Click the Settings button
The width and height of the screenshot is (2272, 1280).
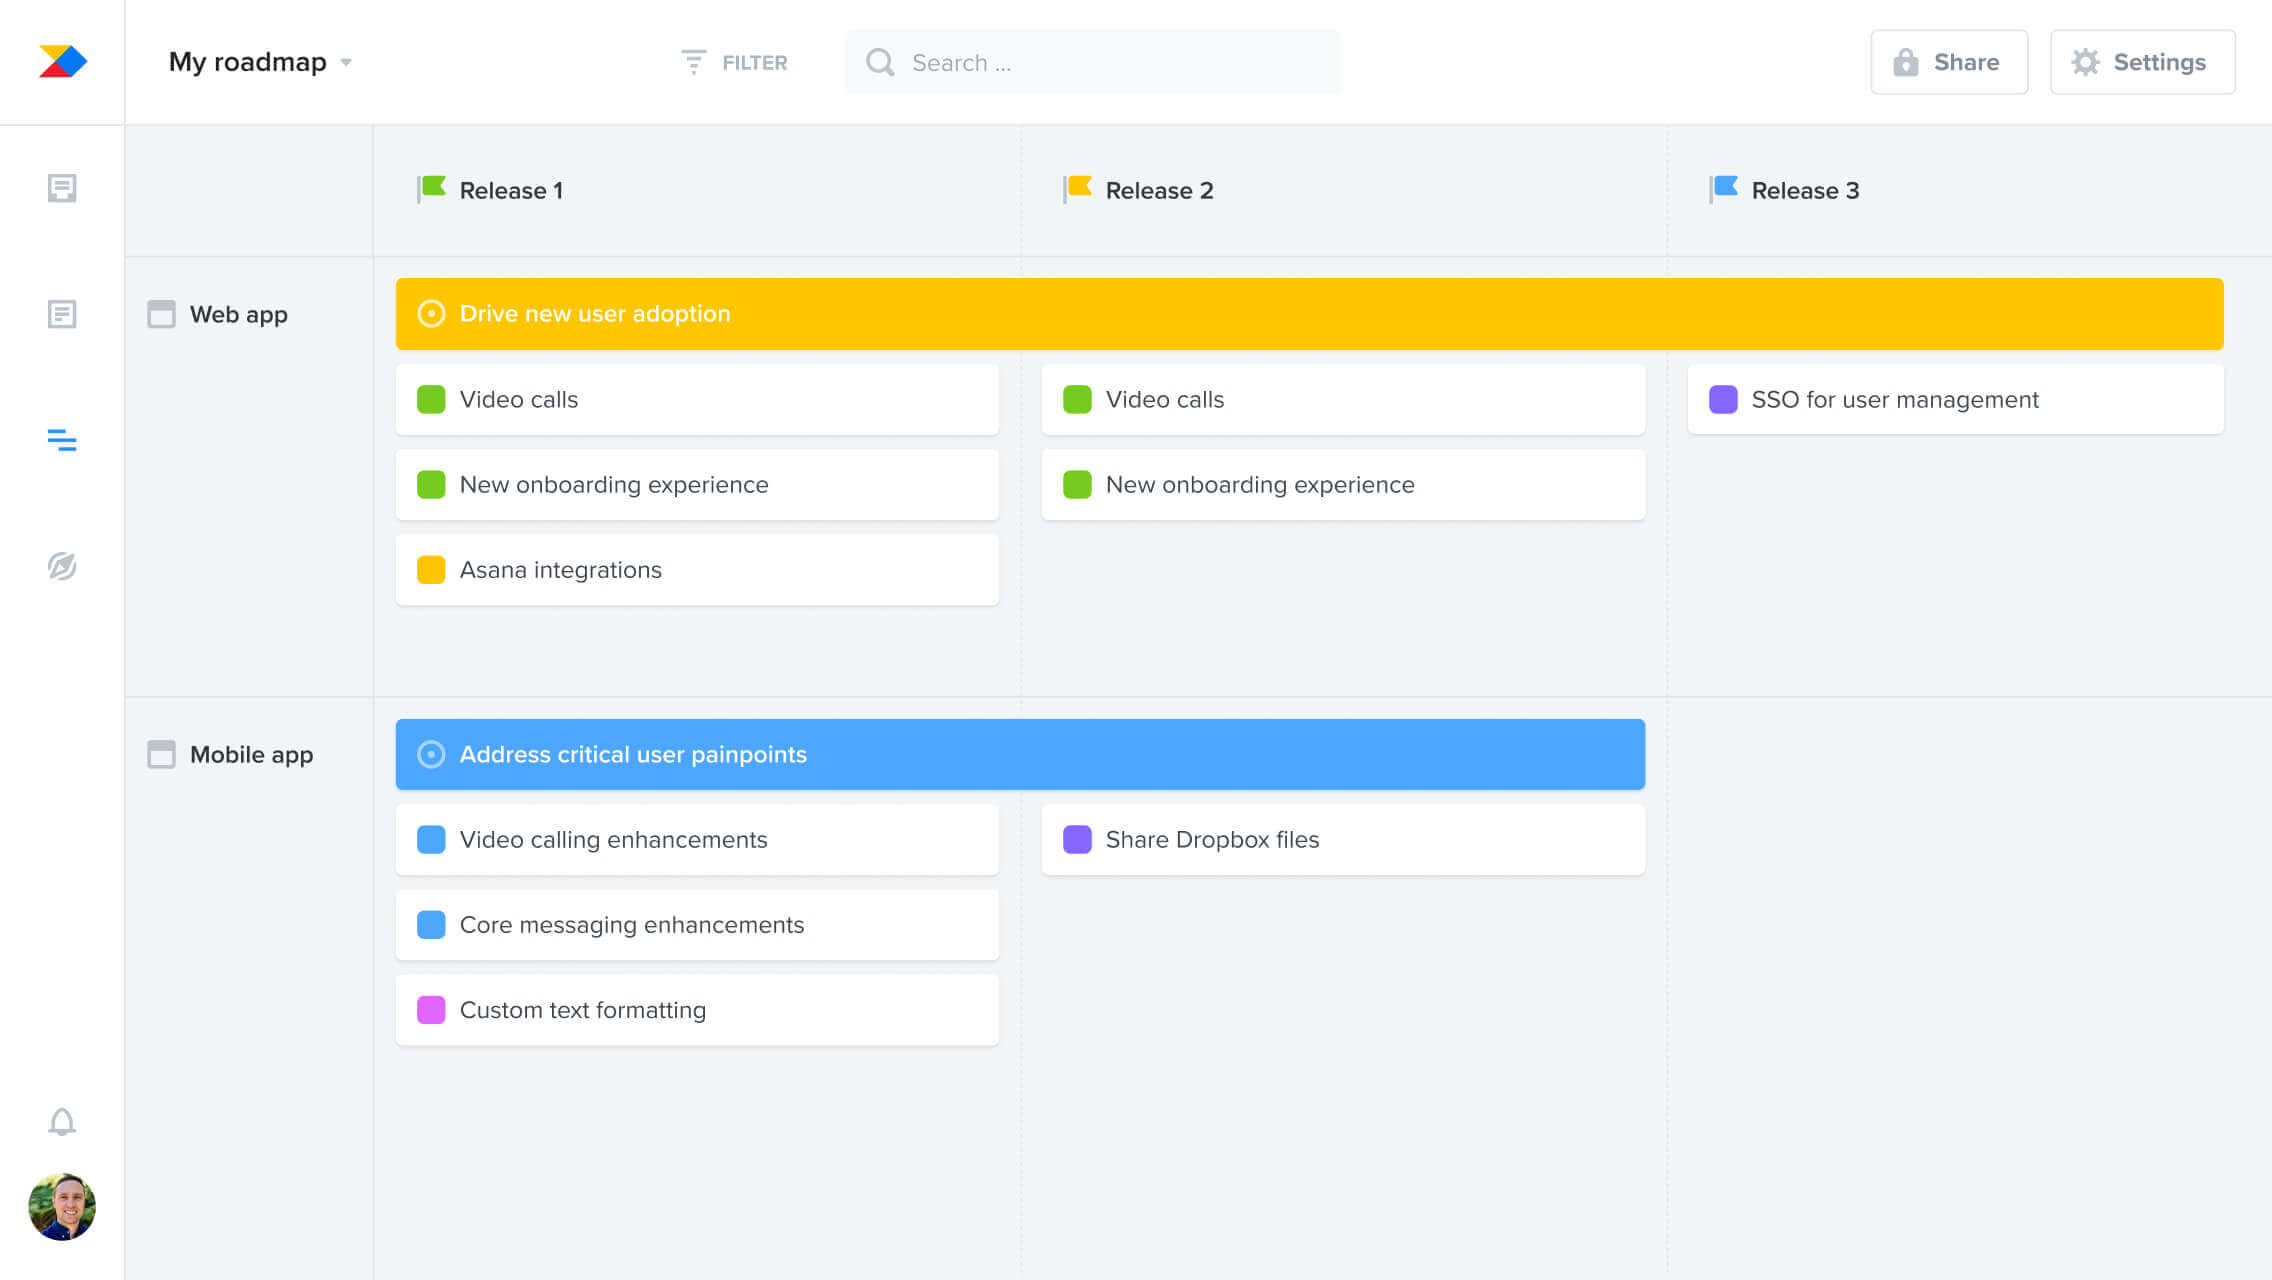pyautogui.click(x=2158, y=62)
